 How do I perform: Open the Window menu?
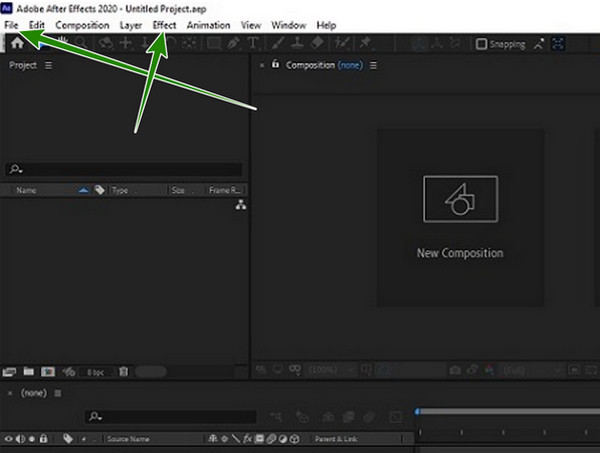289,25
